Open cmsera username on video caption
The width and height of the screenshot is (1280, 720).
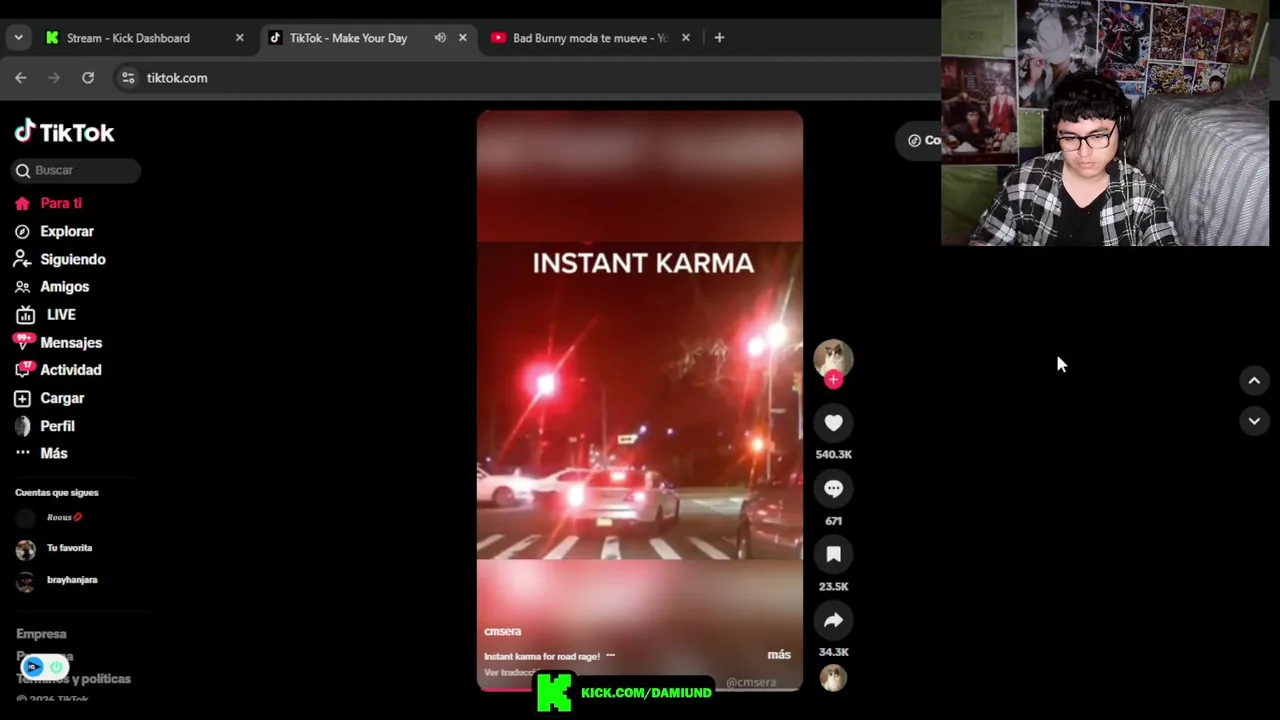(502, 631)
